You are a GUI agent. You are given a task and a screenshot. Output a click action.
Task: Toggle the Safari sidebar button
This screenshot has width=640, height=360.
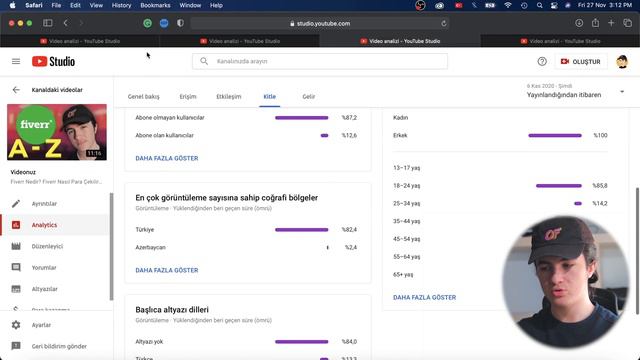(48, 23)
